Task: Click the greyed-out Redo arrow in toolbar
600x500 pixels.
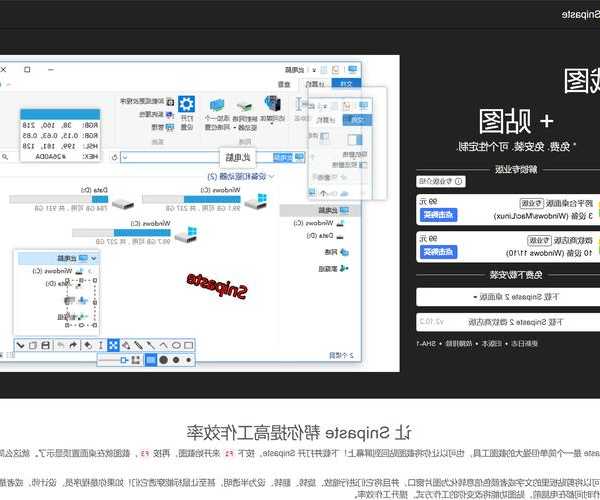Action: coord(60,345)
